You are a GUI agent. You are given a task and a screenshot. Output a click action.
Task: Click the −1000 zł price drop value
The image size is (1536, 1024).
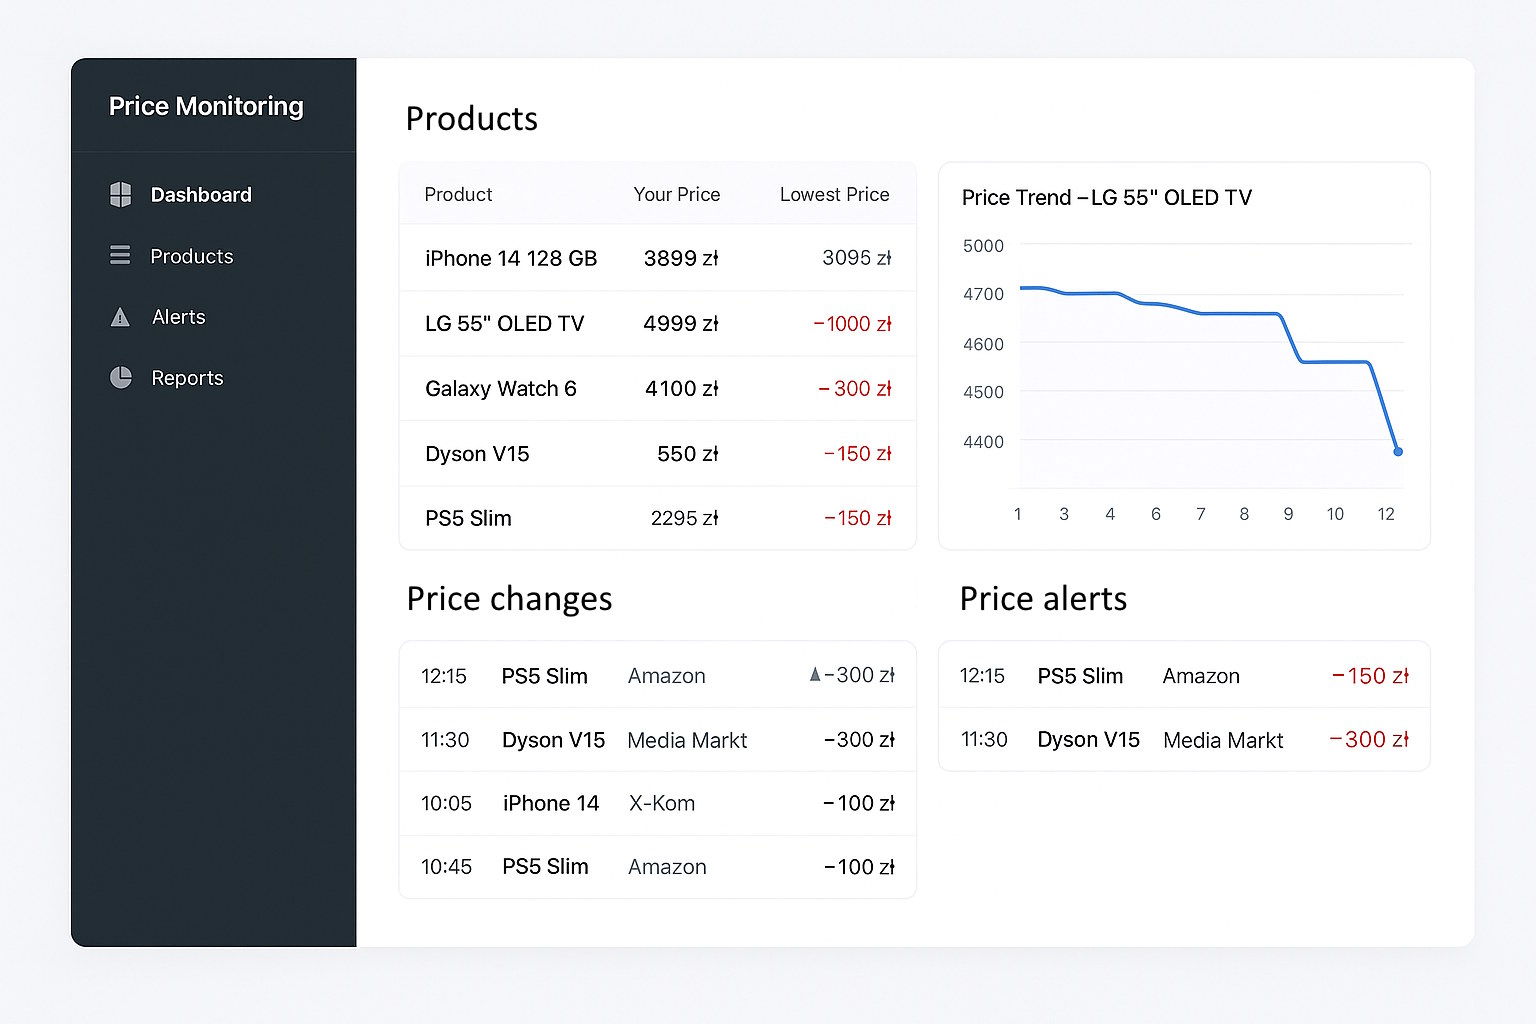[x=852, y=323]
